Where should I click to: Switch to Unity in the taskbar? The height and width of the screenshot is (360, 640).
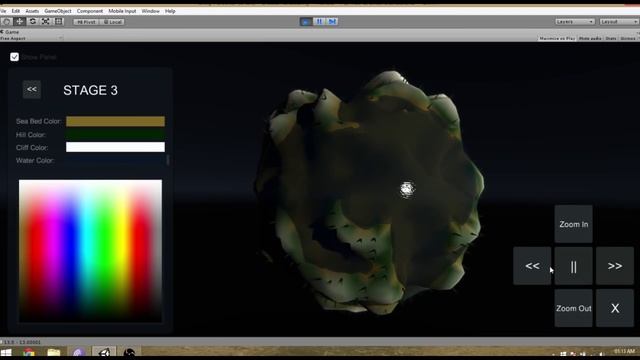point(104,352)
